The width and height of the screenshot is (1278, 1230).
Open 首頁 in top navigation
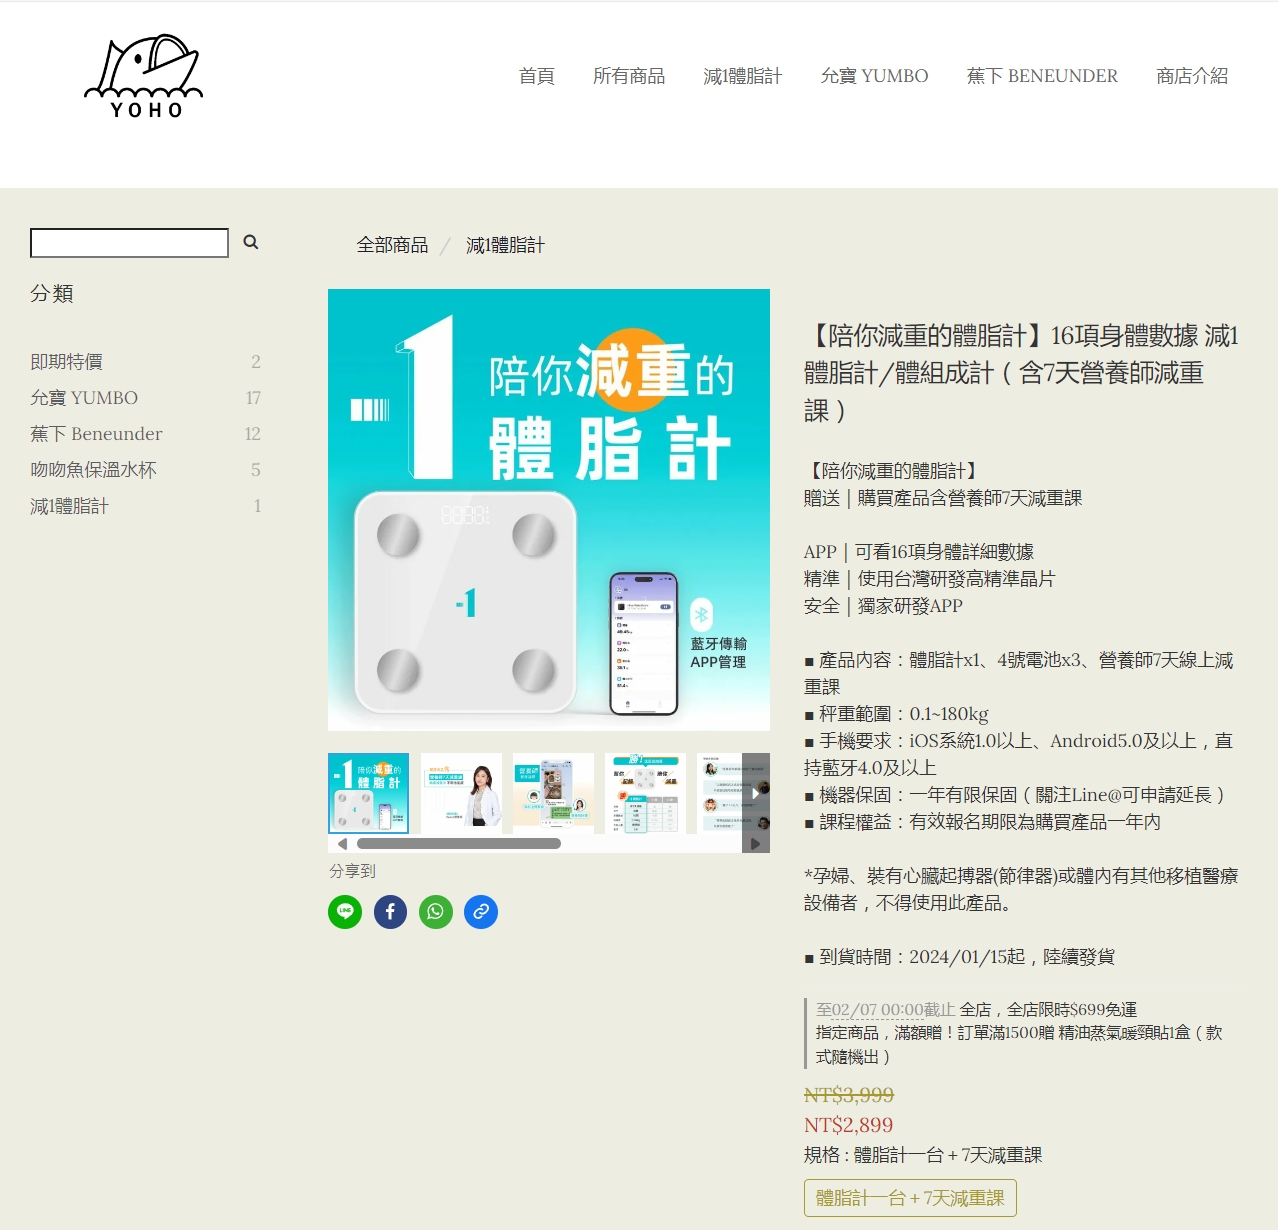tap(536, 76)
